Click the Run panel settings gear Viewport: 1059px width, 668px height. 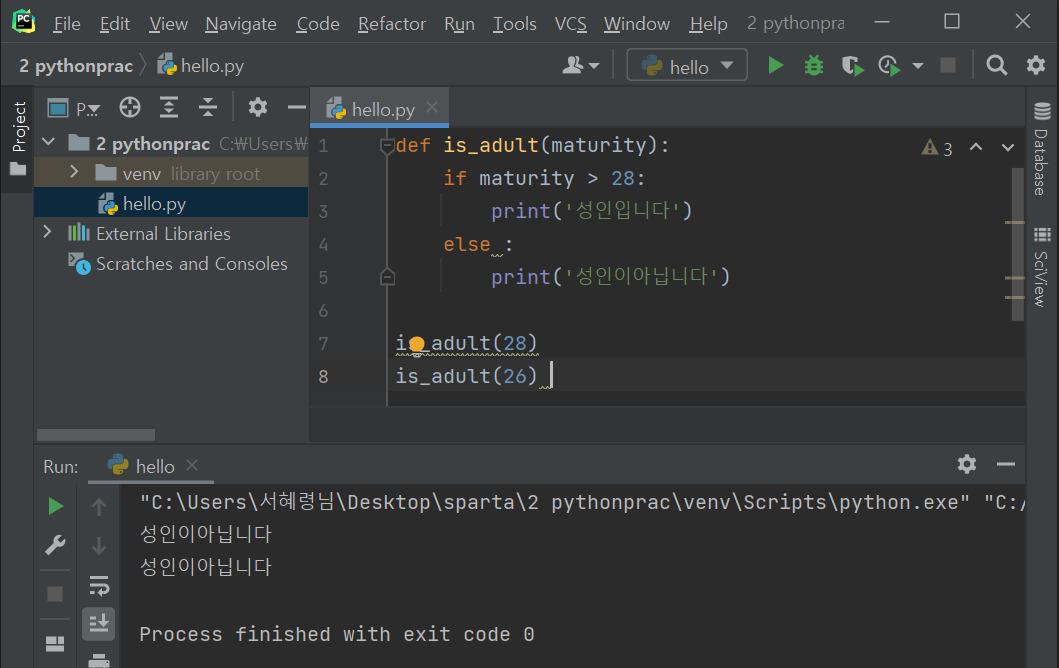coord(966,464)
